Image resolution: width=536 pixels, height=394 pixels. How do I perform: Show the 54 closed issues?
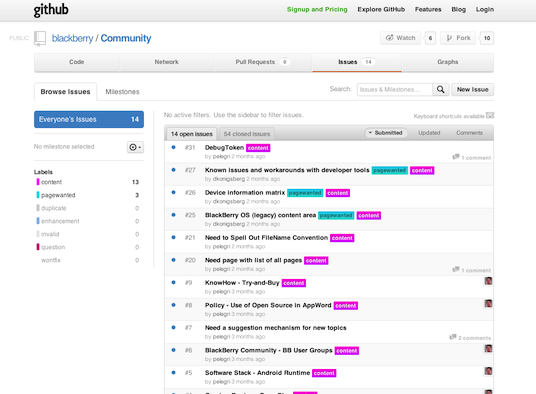pos(247,134)
